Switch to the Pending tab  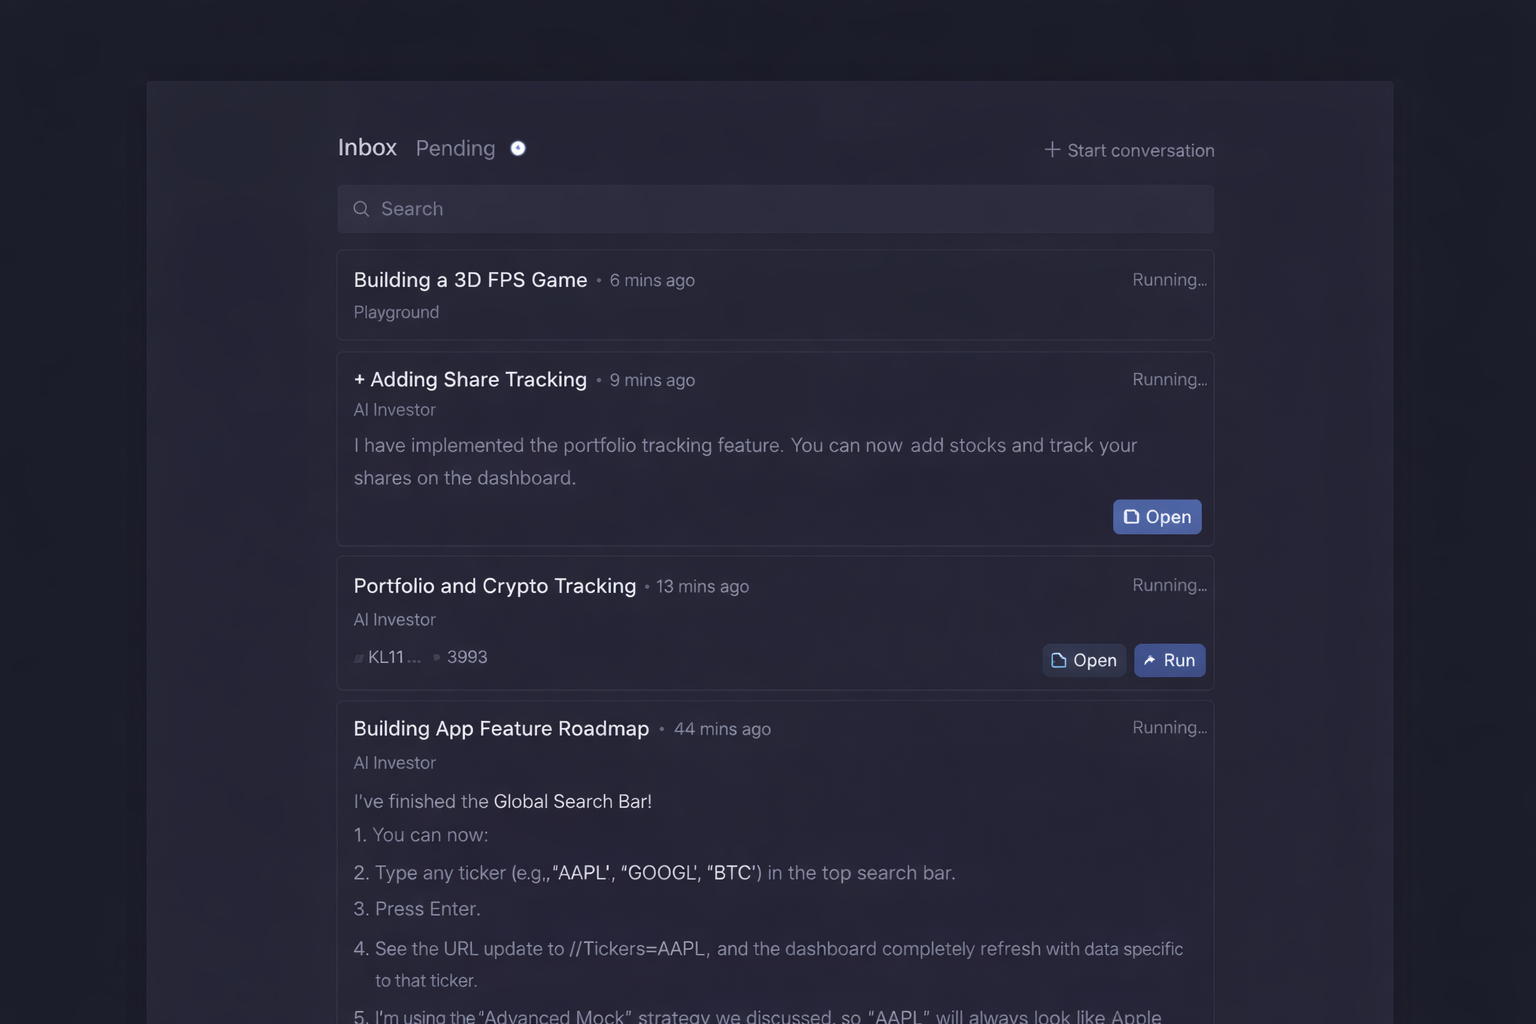point(455,148)
